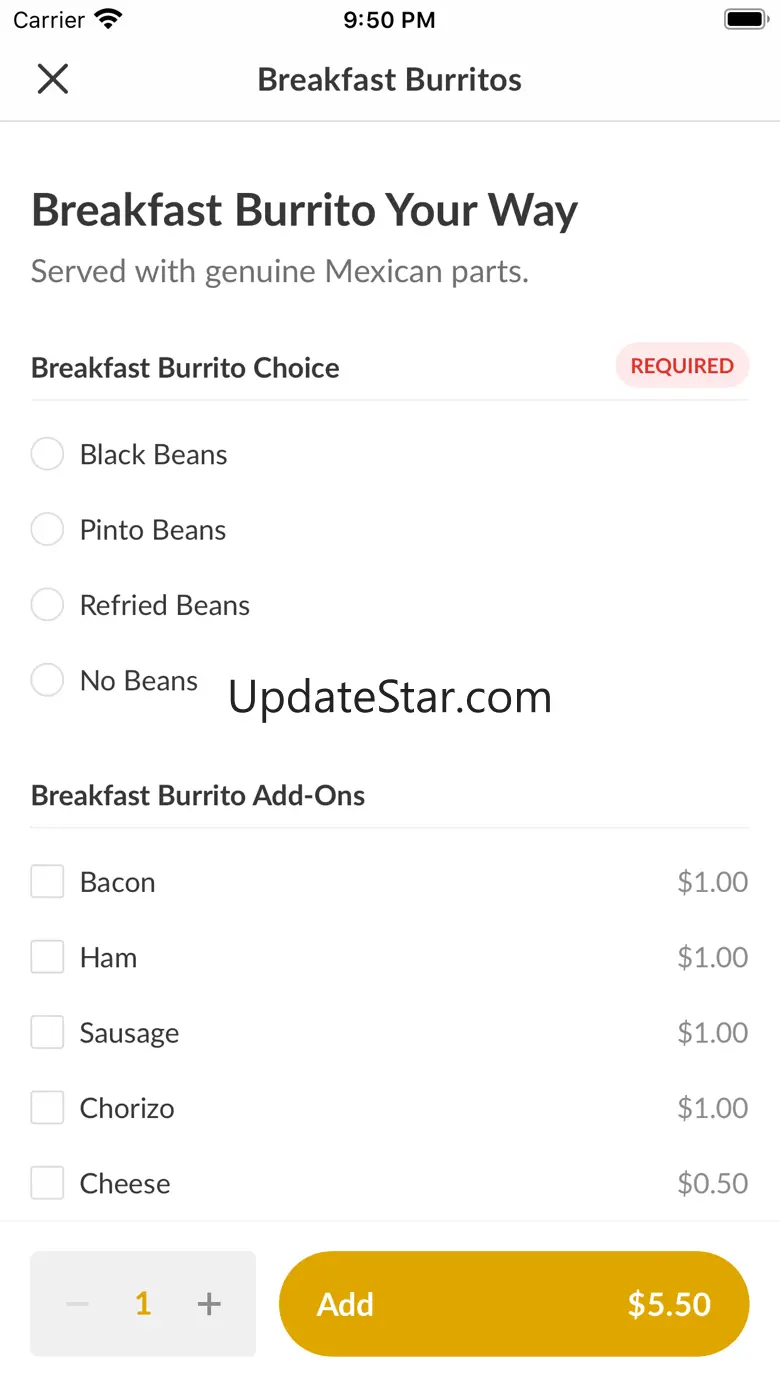Click the Wi-Fi icon in status bar
The width and height of the screenshot is (780, 1387).
[x=108, y=20]
